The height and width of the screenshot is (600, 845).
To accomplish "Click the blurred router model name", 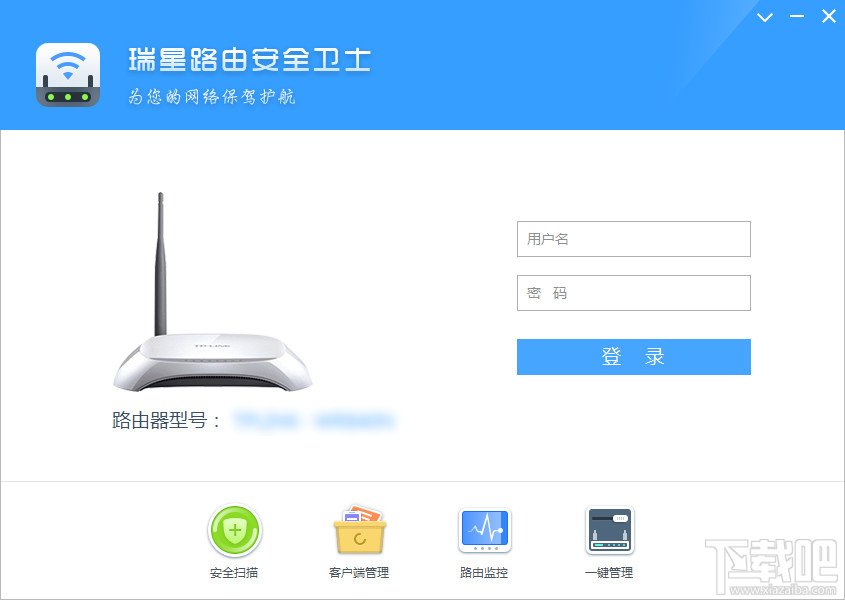I will click(x=314, y=420).
